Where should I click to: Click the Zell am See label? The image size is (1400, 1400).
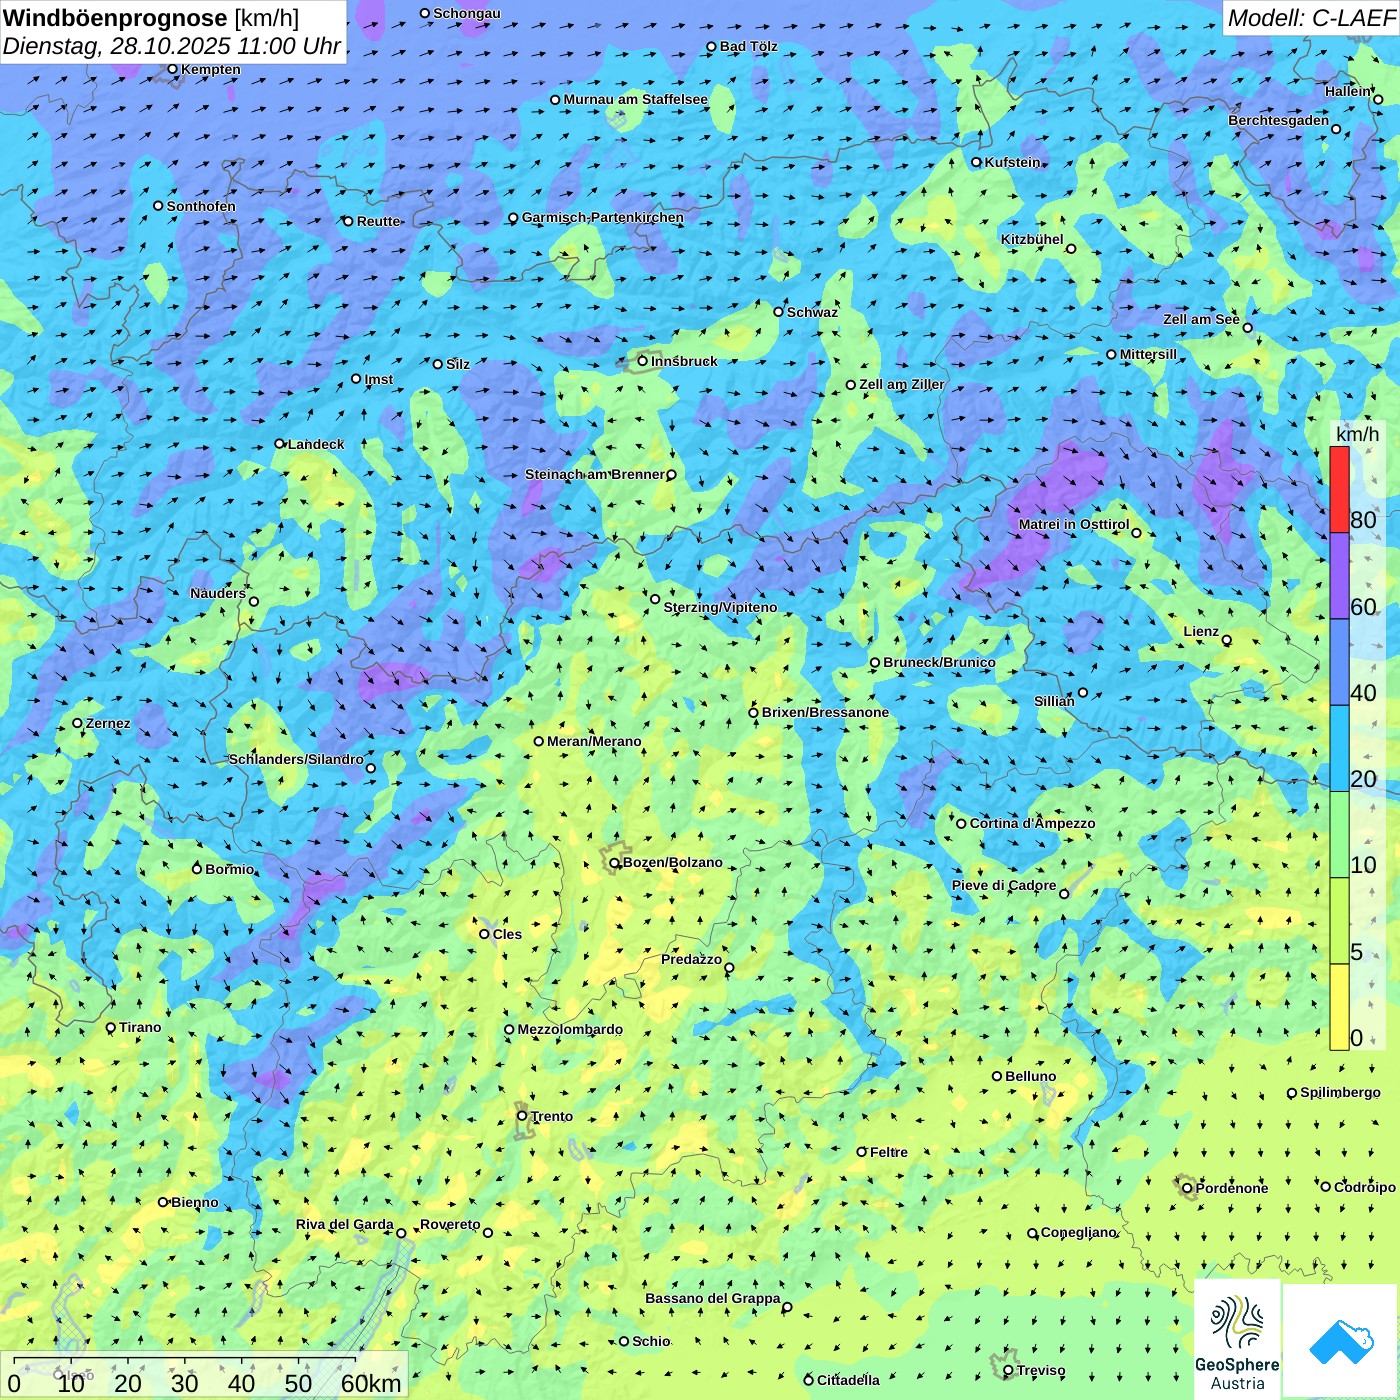pos(1201,319)
